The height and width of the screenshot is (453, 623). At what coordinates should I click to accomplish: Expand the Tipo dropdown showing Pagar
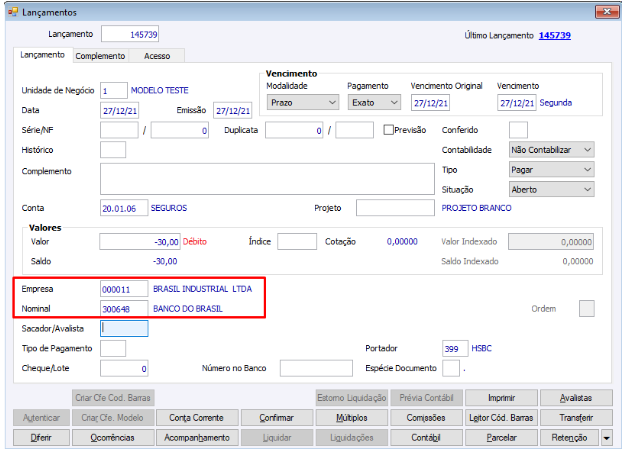click(x=551, y=170)
